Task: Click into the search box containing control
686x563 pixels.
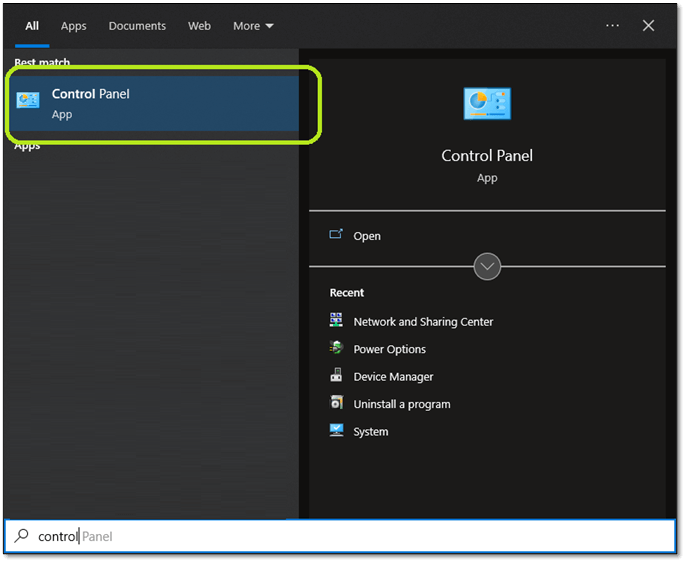Action: [340, 536]
